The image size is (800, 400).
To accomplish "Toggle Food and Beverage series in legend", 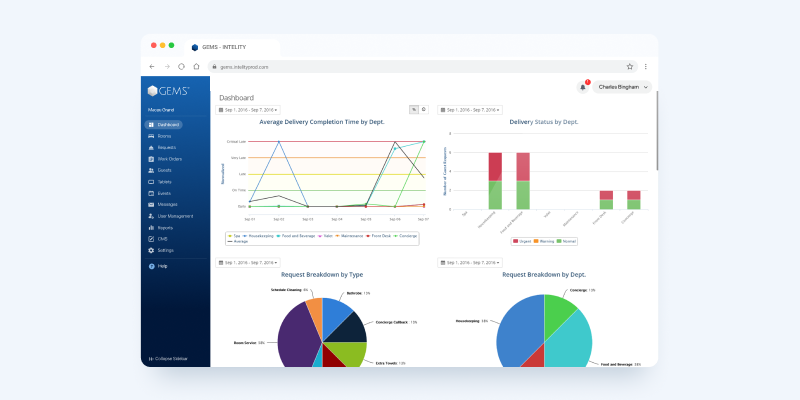I will 296,236.
